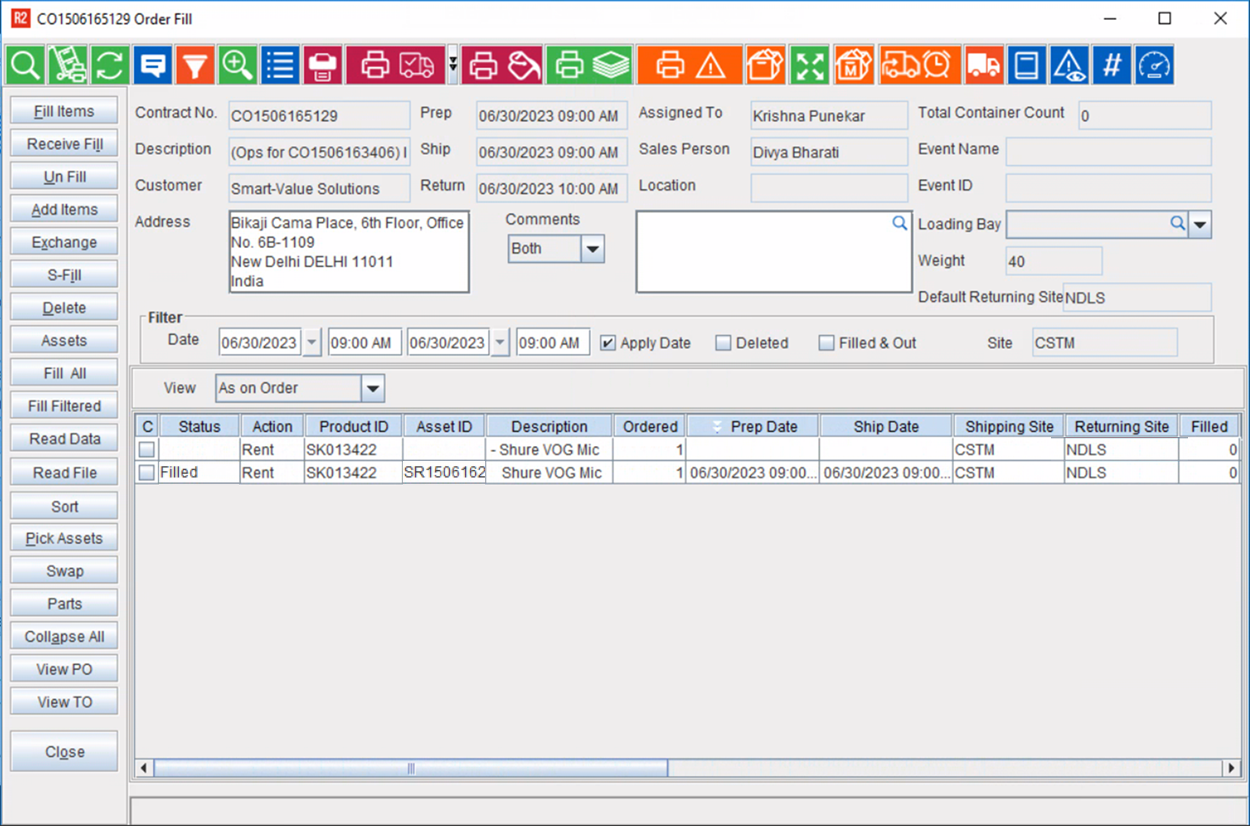The width and height of the screenshot is (1250, 827).
Task: Click the Fill Items button
Action: coord(63,110)
